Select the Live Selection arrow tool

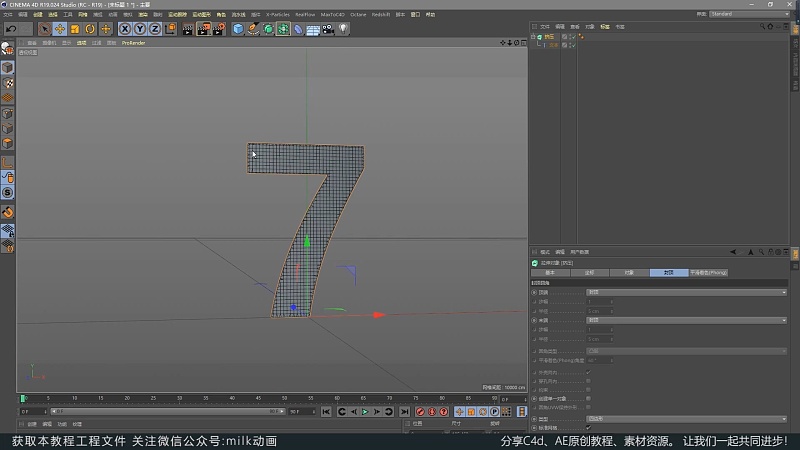point(44,29)
